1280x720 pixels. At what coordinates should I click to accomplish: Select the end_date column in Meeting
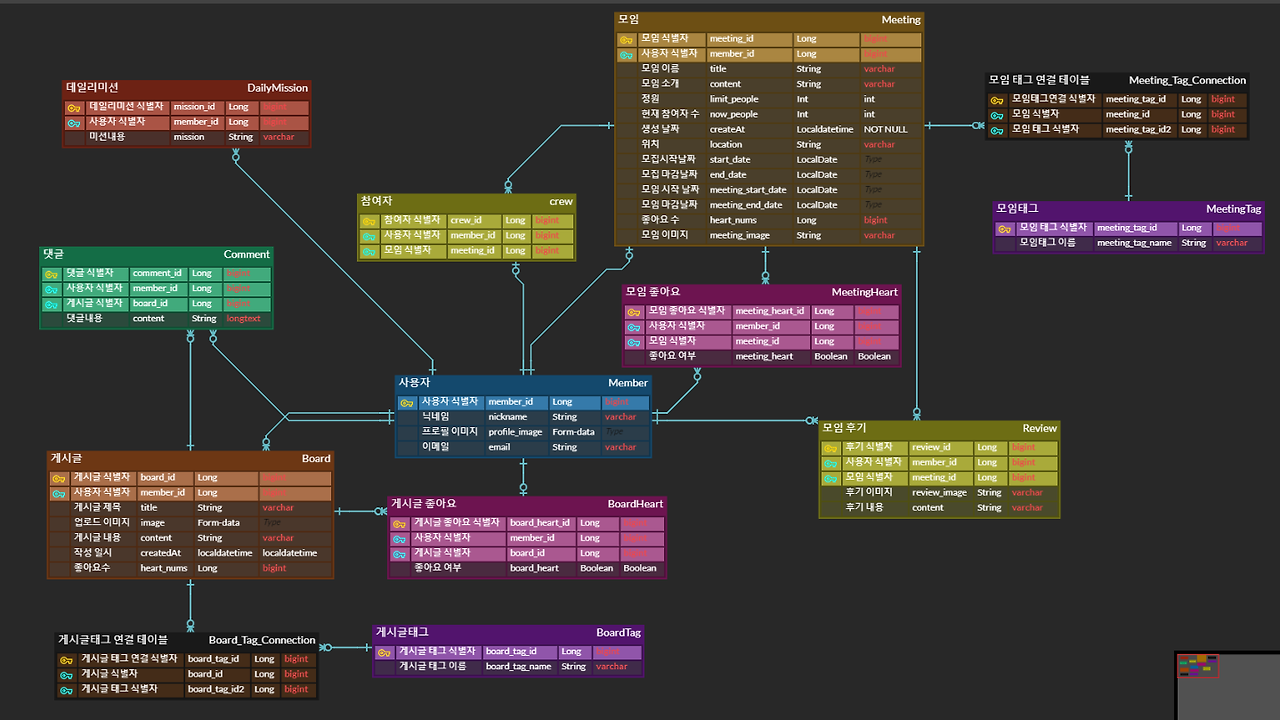click(x=728, y=175)
